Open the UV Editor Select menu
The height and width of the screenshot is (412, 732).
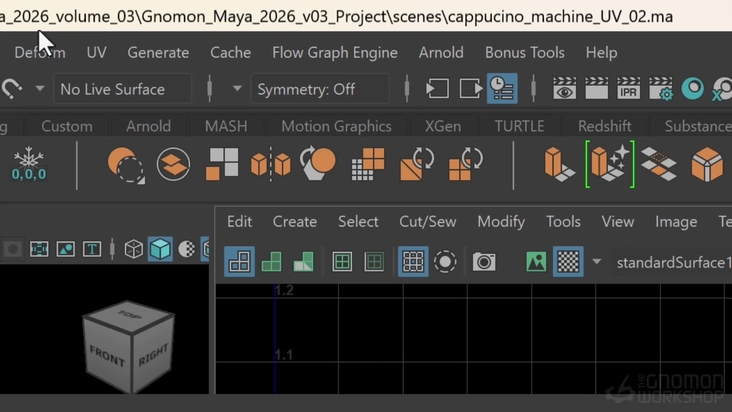click(x=358, y=222)
